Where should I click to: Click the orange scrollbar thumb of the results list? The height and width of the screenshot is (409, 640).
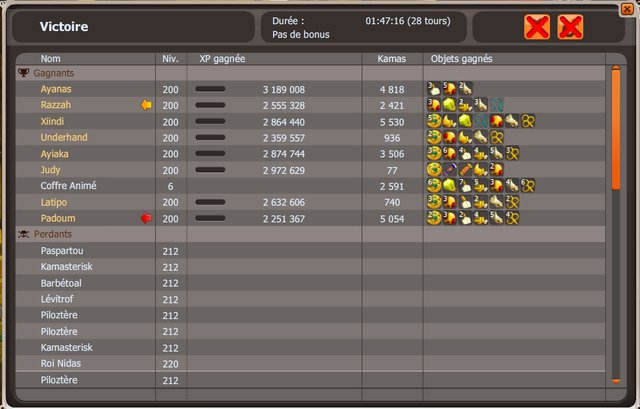tap(616, 128)
